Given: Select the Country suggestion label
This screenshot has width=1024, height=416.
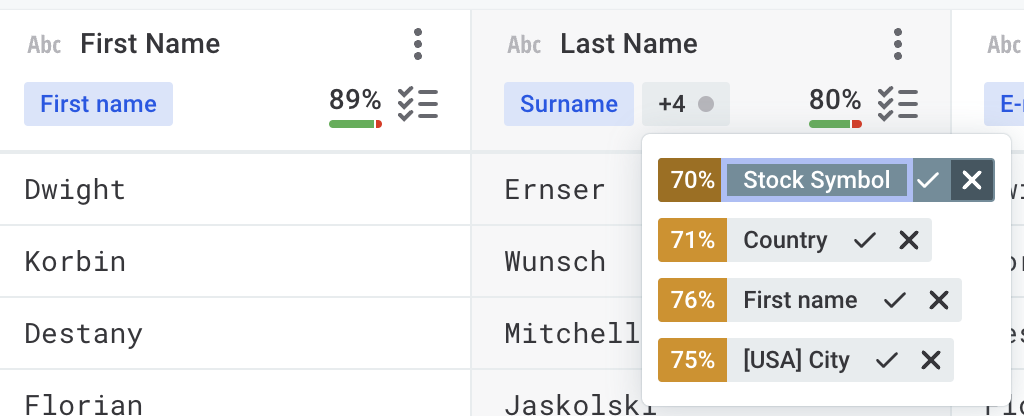Looking at the screenshot, I should [785, 240].
